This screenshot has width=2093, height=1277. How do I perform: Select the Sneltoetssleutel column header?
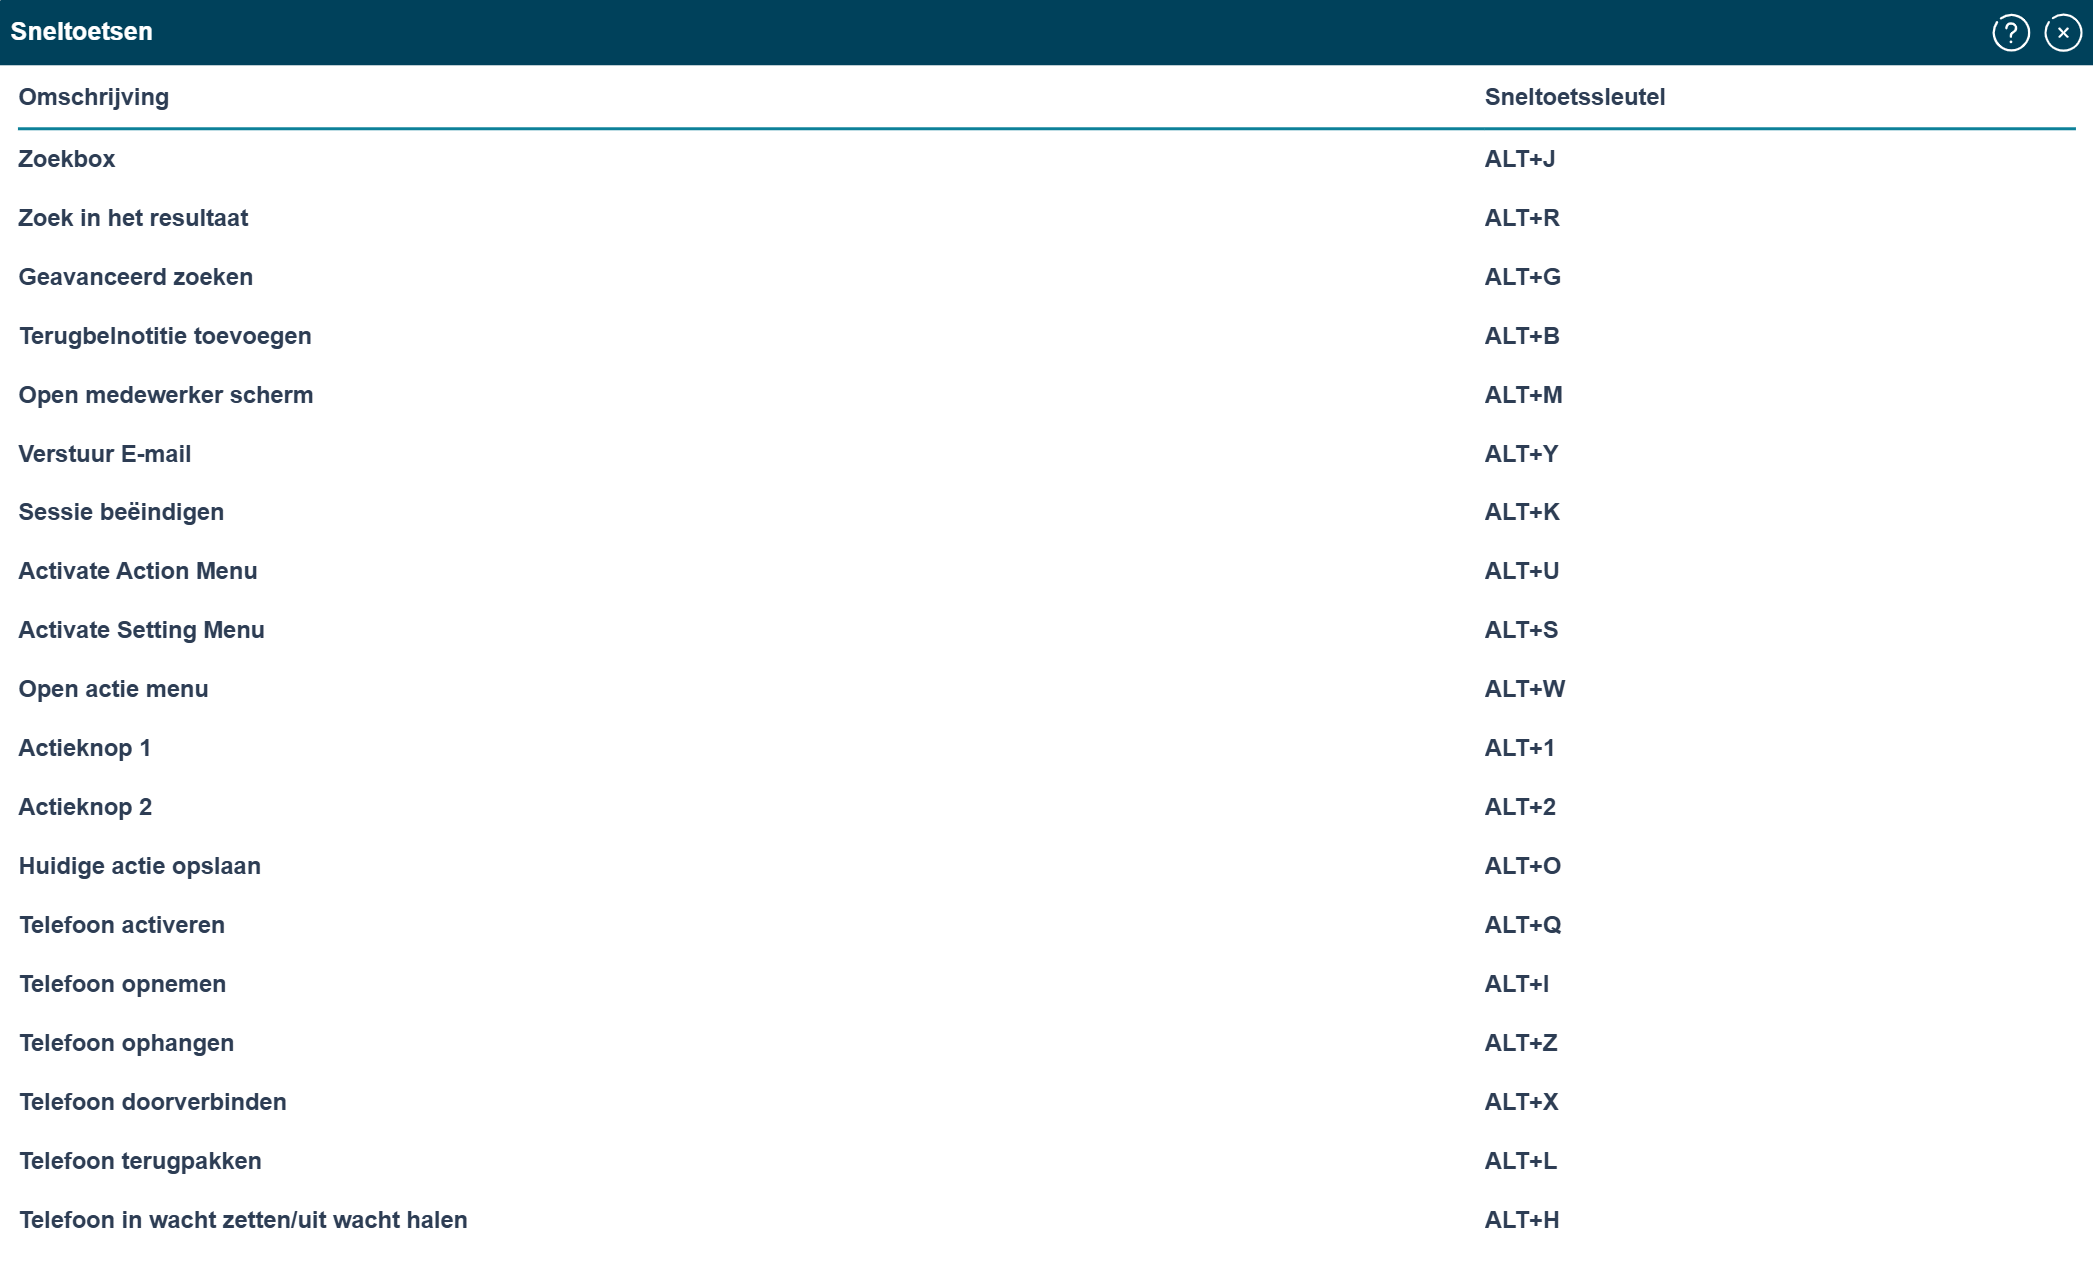click(1574, 97)
